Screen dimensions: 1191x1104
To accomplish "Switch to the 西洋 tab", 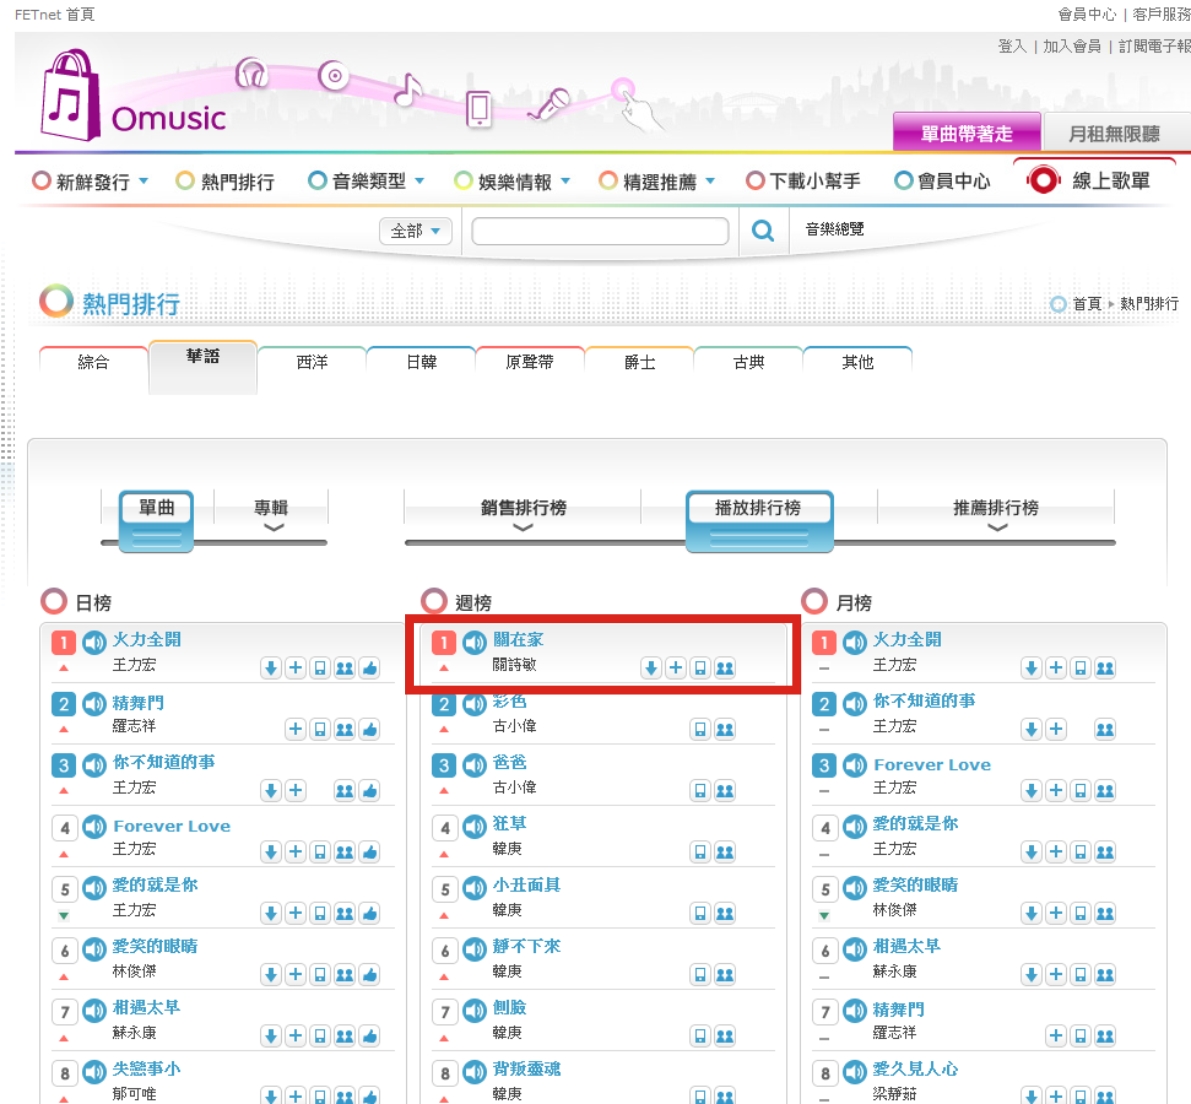I will (311, 362).
